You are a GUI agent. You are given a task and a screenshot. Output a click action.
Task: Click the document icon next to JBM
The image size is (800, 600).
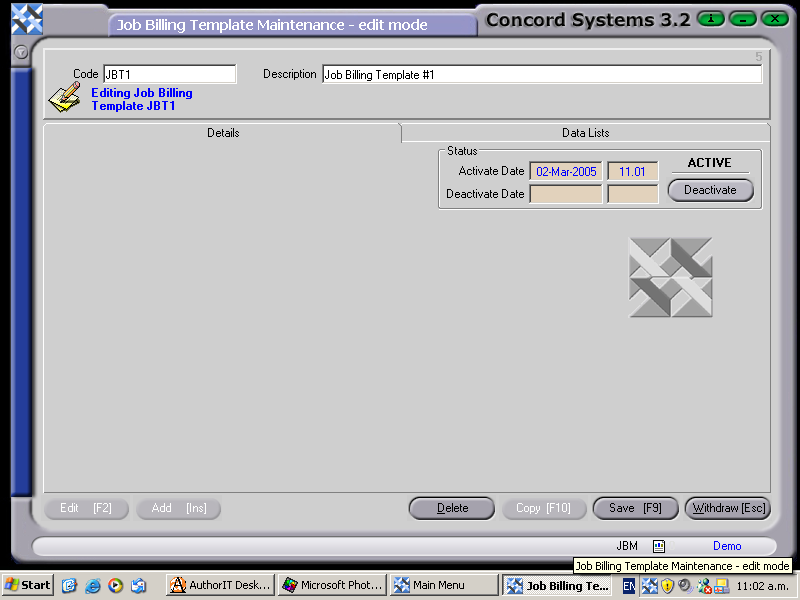click(658, 546)
